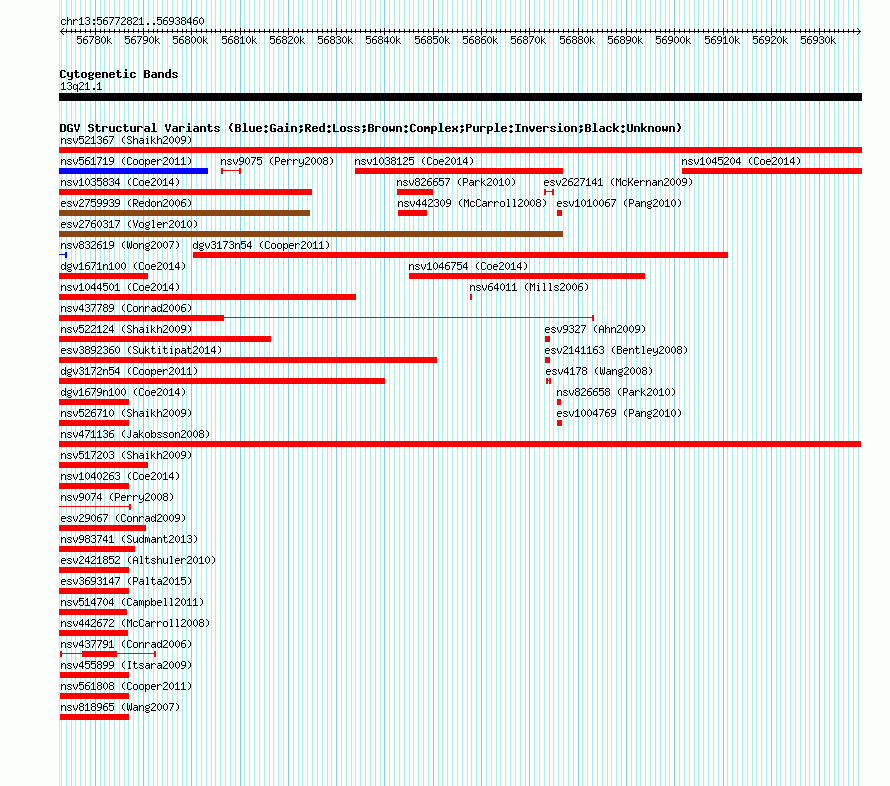Click the black 13q21.1 cytogenetic band
The image size is (890, 786).
click(x=460, y=97)
